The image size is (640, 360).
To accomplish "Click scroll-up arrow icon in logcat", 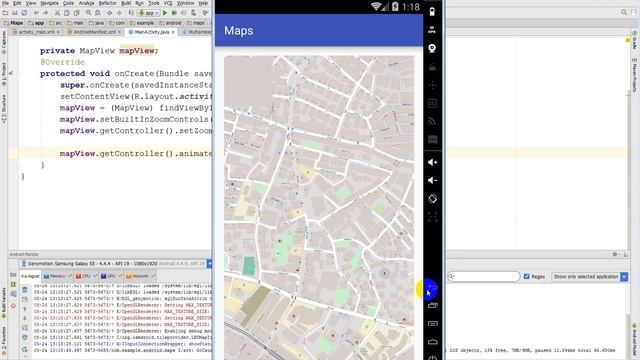I will click(25, 309).
